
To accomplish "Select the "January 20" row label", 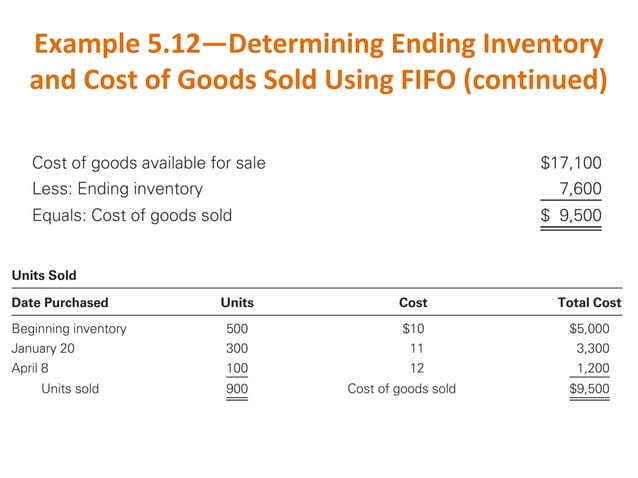I will pos(43,349).
